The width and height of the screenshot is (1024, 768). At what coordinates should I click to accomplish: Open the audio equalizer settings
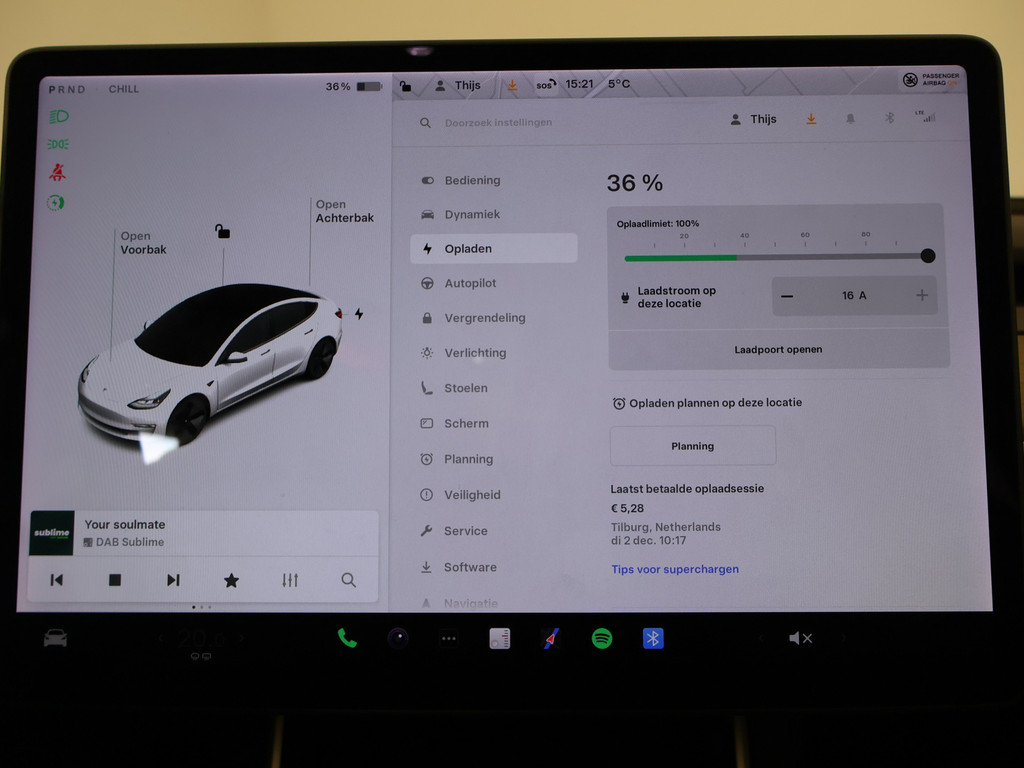pyautogui.click(x=290, y=580)
